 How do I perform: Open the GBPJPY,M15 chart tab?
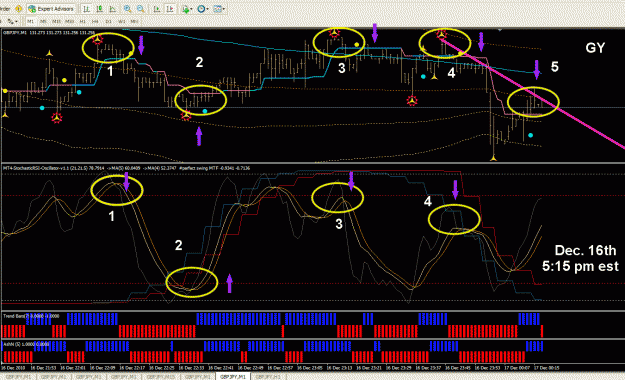[160, 377]
